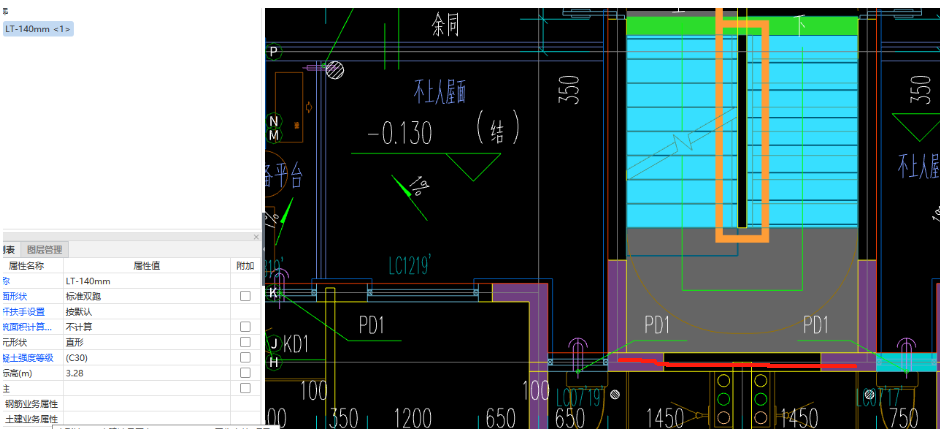Click the 属性值 column header
940x432 pixels.
(x=147, y=265)
